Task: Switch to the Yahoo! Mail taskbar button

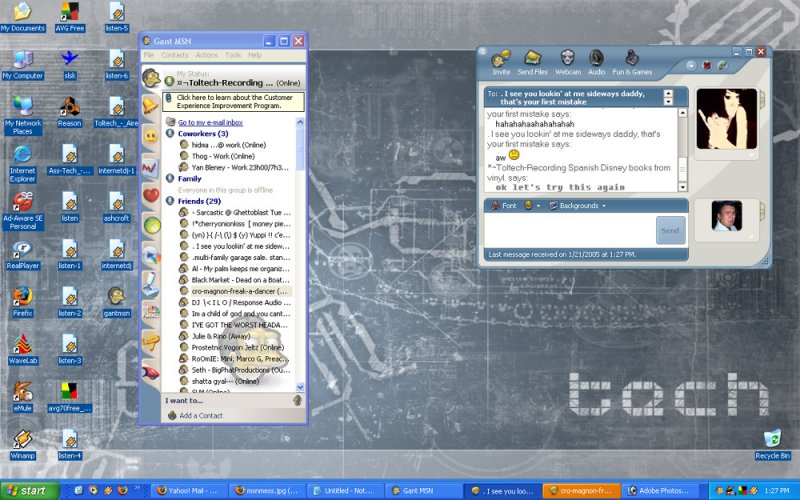Action: click(187, 491)
